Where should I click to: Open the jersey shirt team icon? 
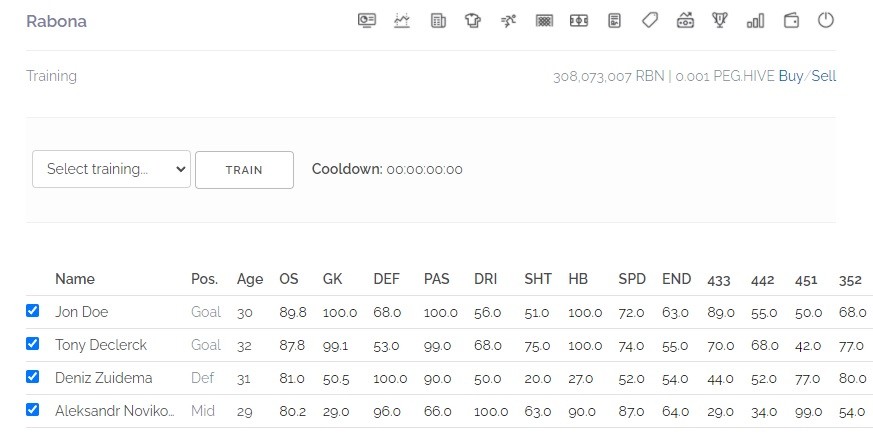point(473,21)
